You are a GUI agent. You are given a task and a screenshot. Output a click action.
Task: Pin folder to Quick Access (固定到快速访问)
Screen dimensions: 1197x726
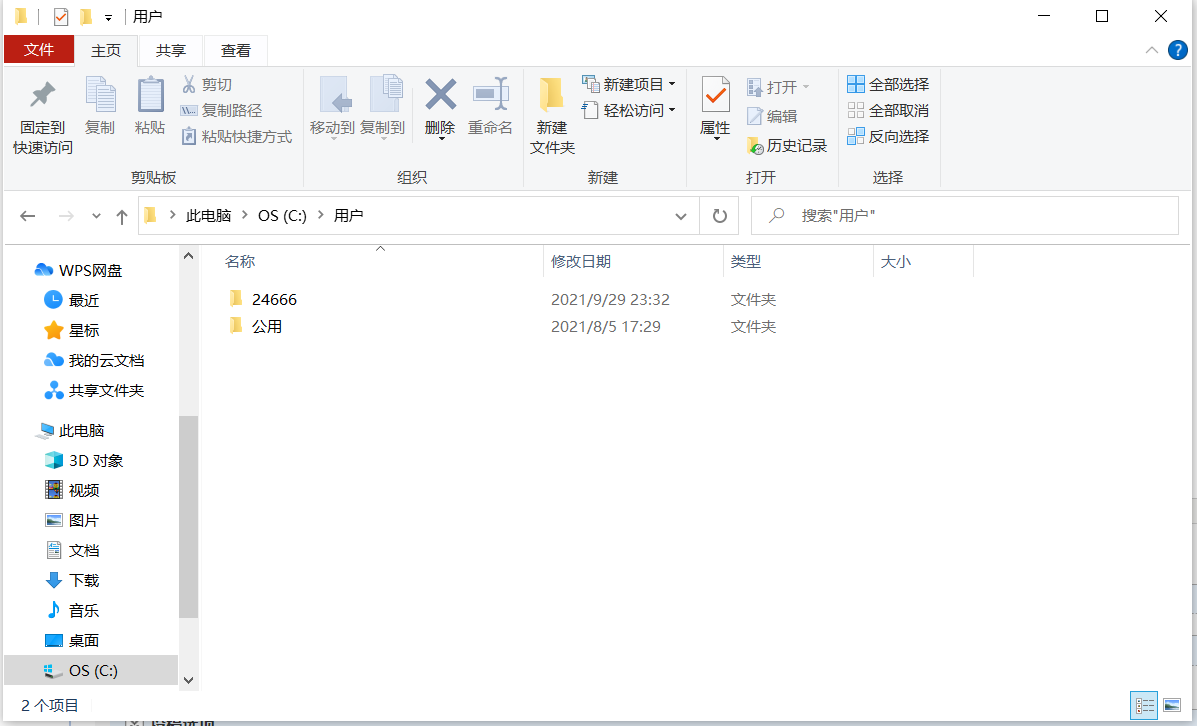[43, 116]
